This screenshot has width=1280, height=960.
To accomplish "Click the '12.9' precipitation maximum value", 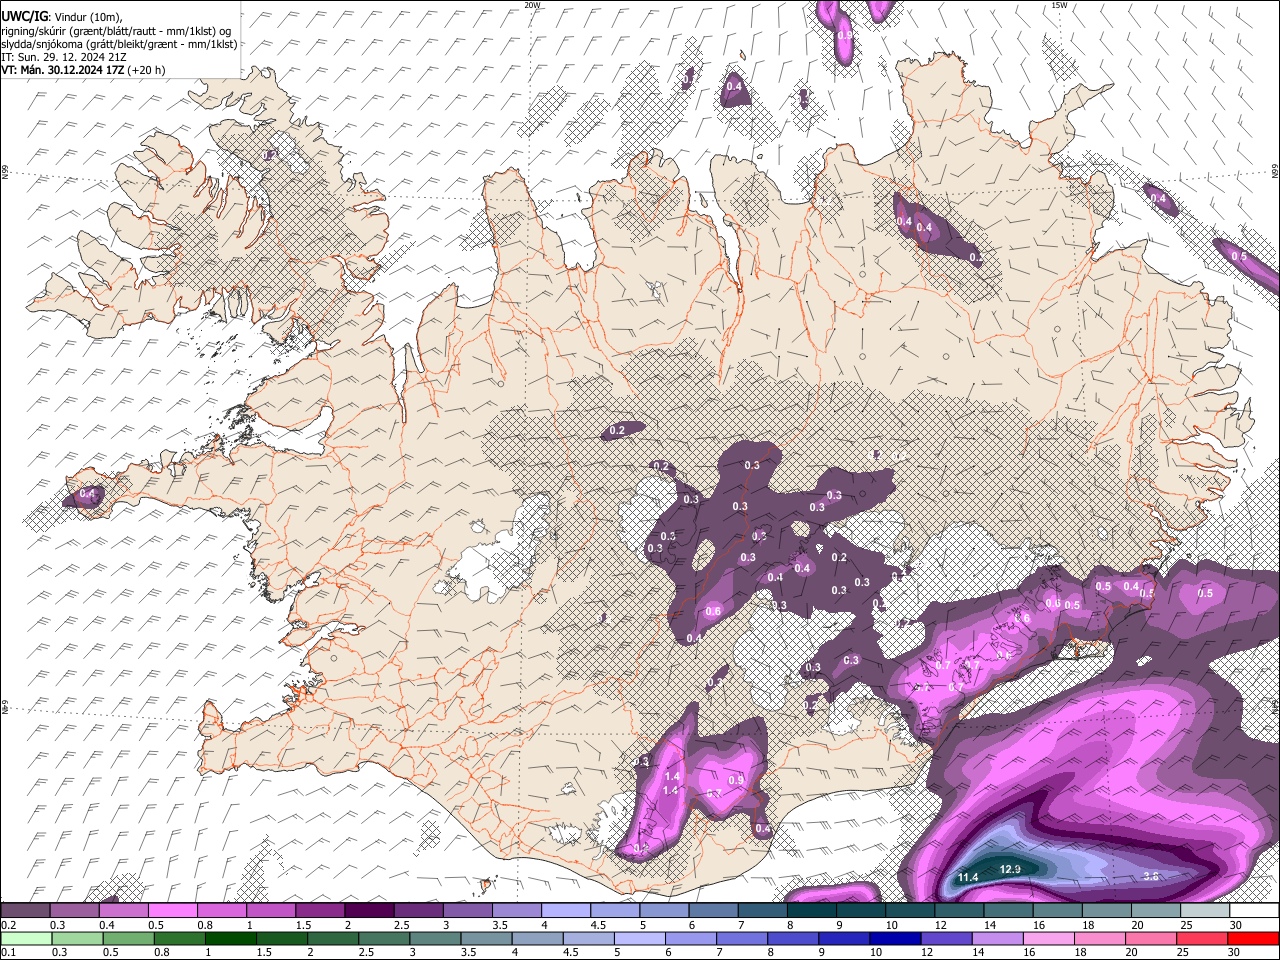I will coord(1010,869).
